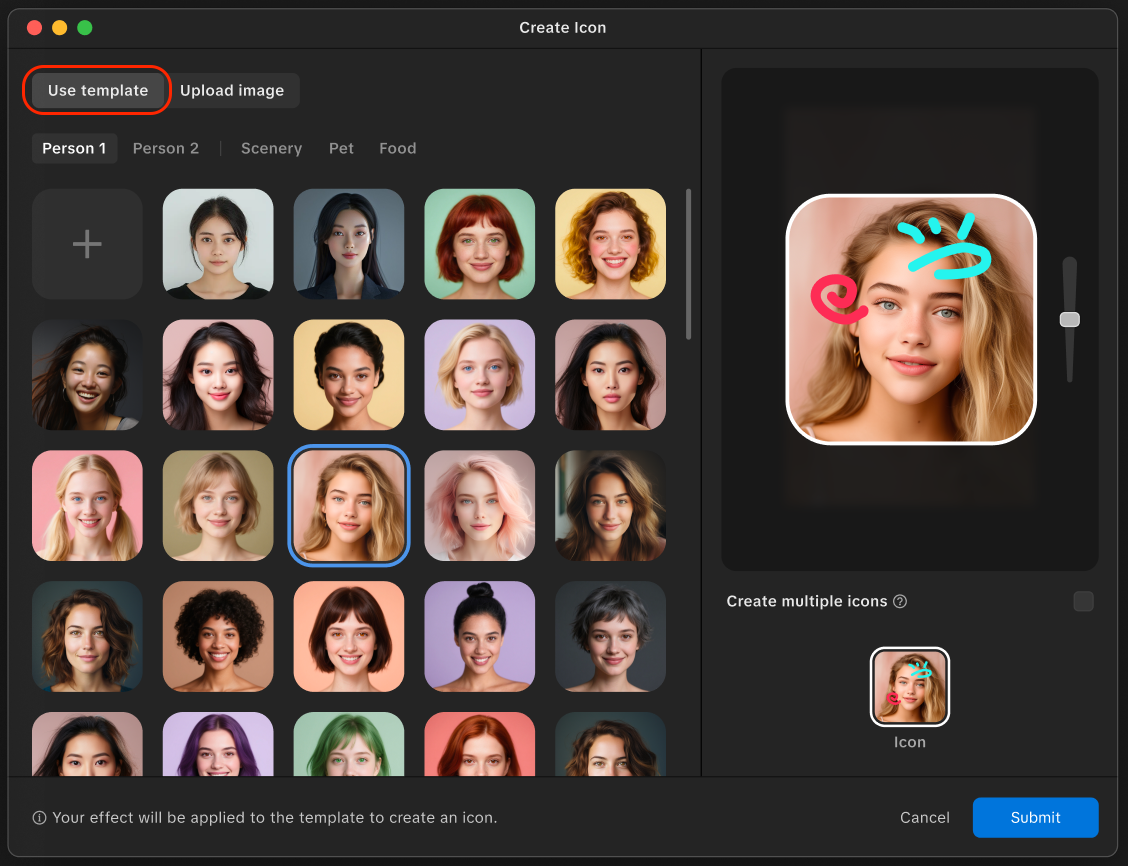Select the short gray hair template

click(x=610, y=636)
